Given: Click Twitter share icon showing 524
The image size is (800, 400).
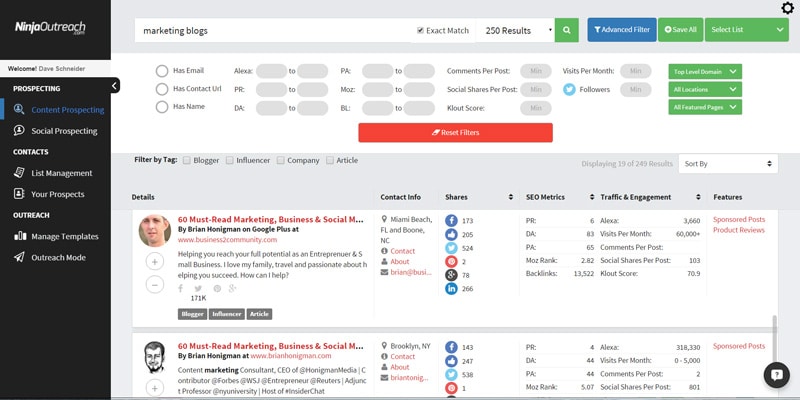Looking at the screenshot, I should [x=451, y=248].
